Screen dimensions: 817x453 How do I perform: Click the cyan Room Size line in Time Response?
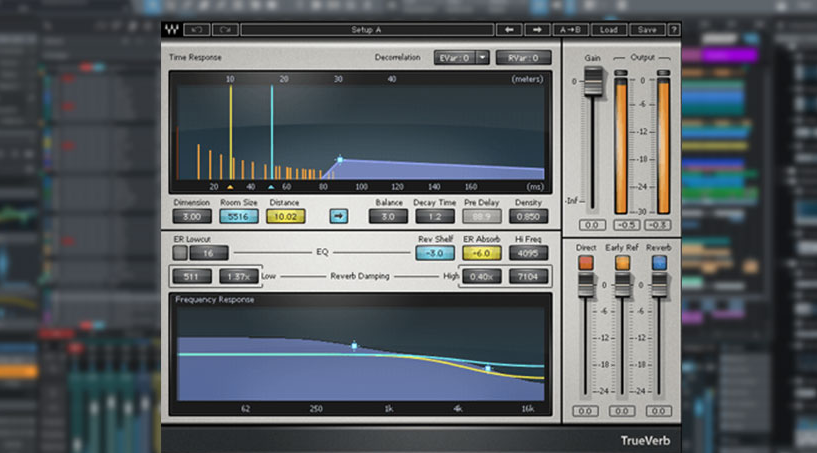pyautogui.click(x=271, y=133)
